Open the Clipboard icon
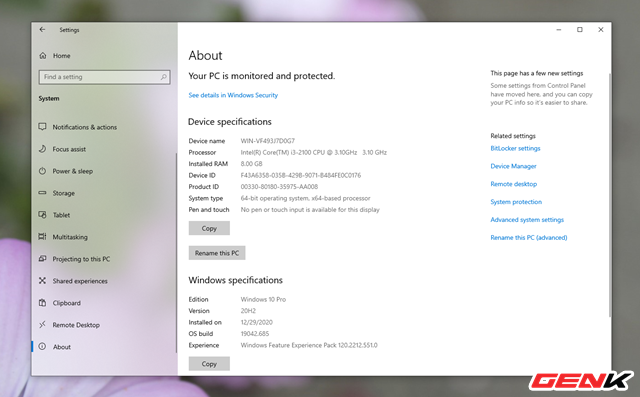This screenshot has height=397, width=640. click(x=42, y=303)
